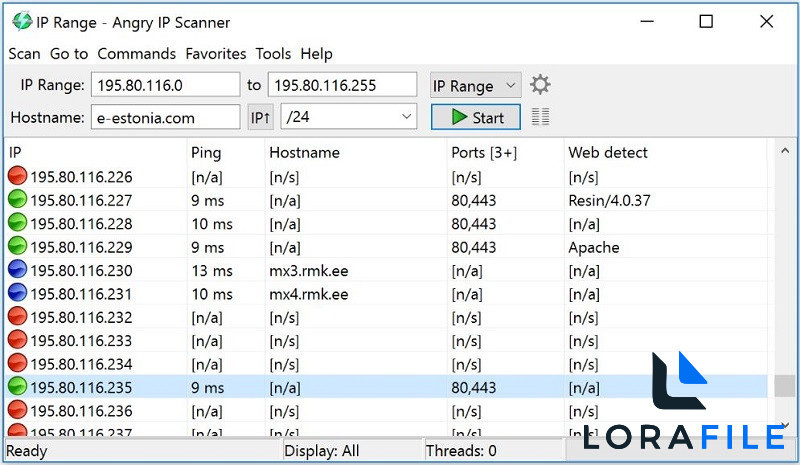Sort by the Web detect column header

point(666,153)
